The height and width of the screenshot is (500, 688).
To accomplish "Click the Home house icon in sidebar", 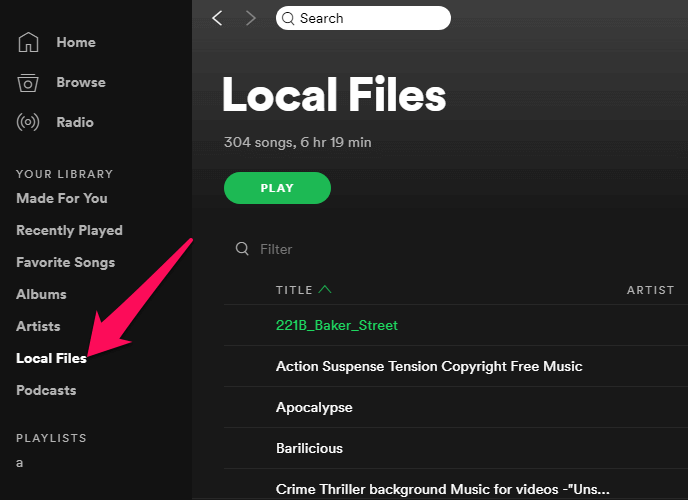I will click(x=28, y=42).
